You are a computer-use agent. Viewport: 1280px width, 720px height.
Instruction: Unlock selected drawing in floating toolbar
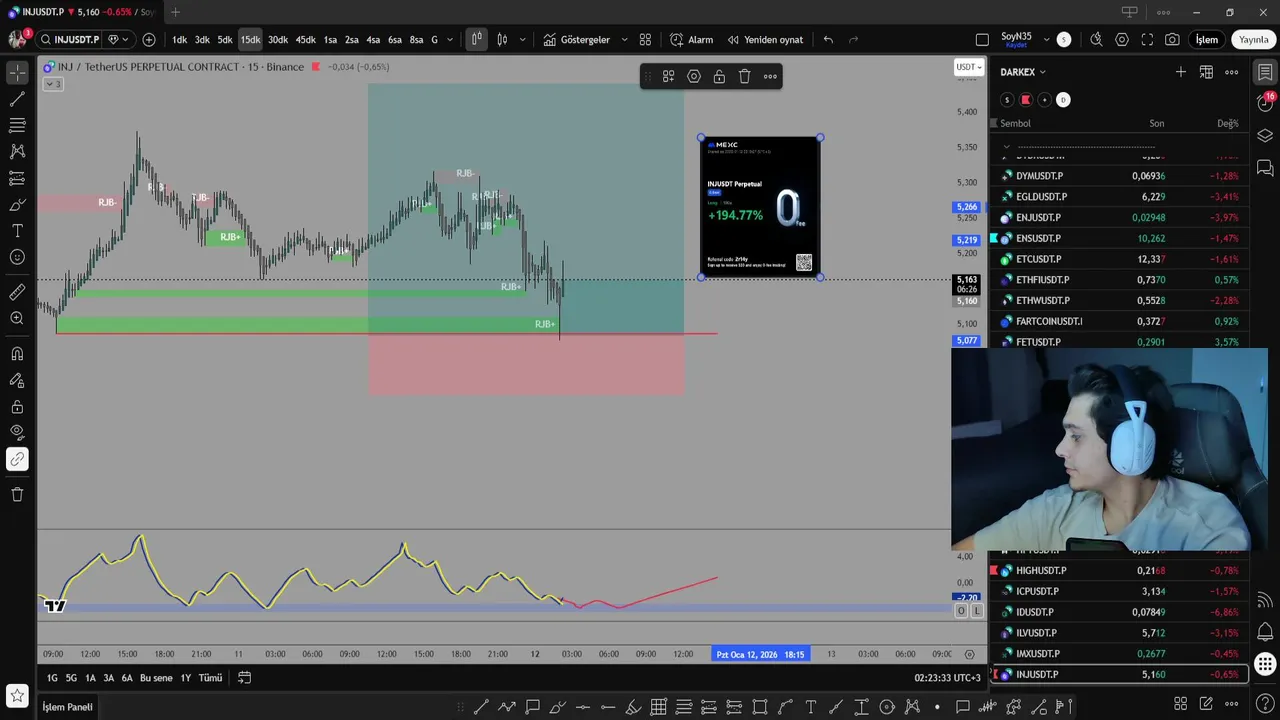click(719, 76)
